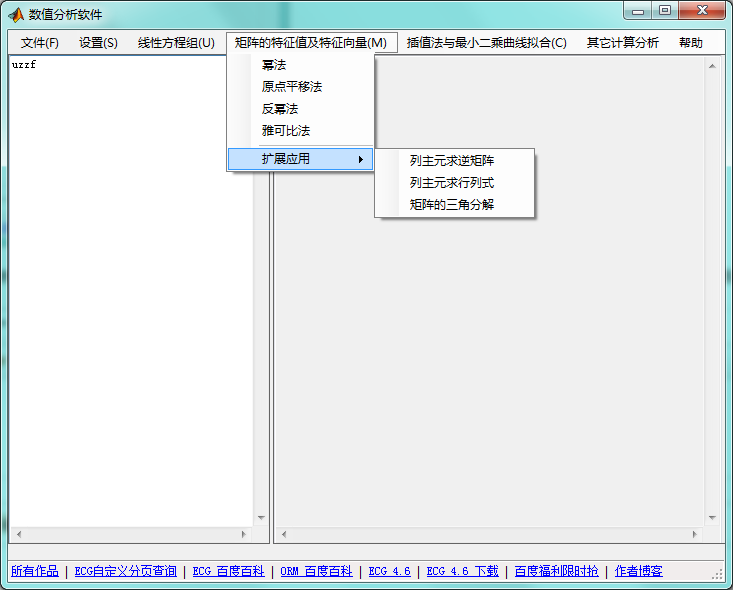Choose 雅可比法 from the menu

point(301,131)
